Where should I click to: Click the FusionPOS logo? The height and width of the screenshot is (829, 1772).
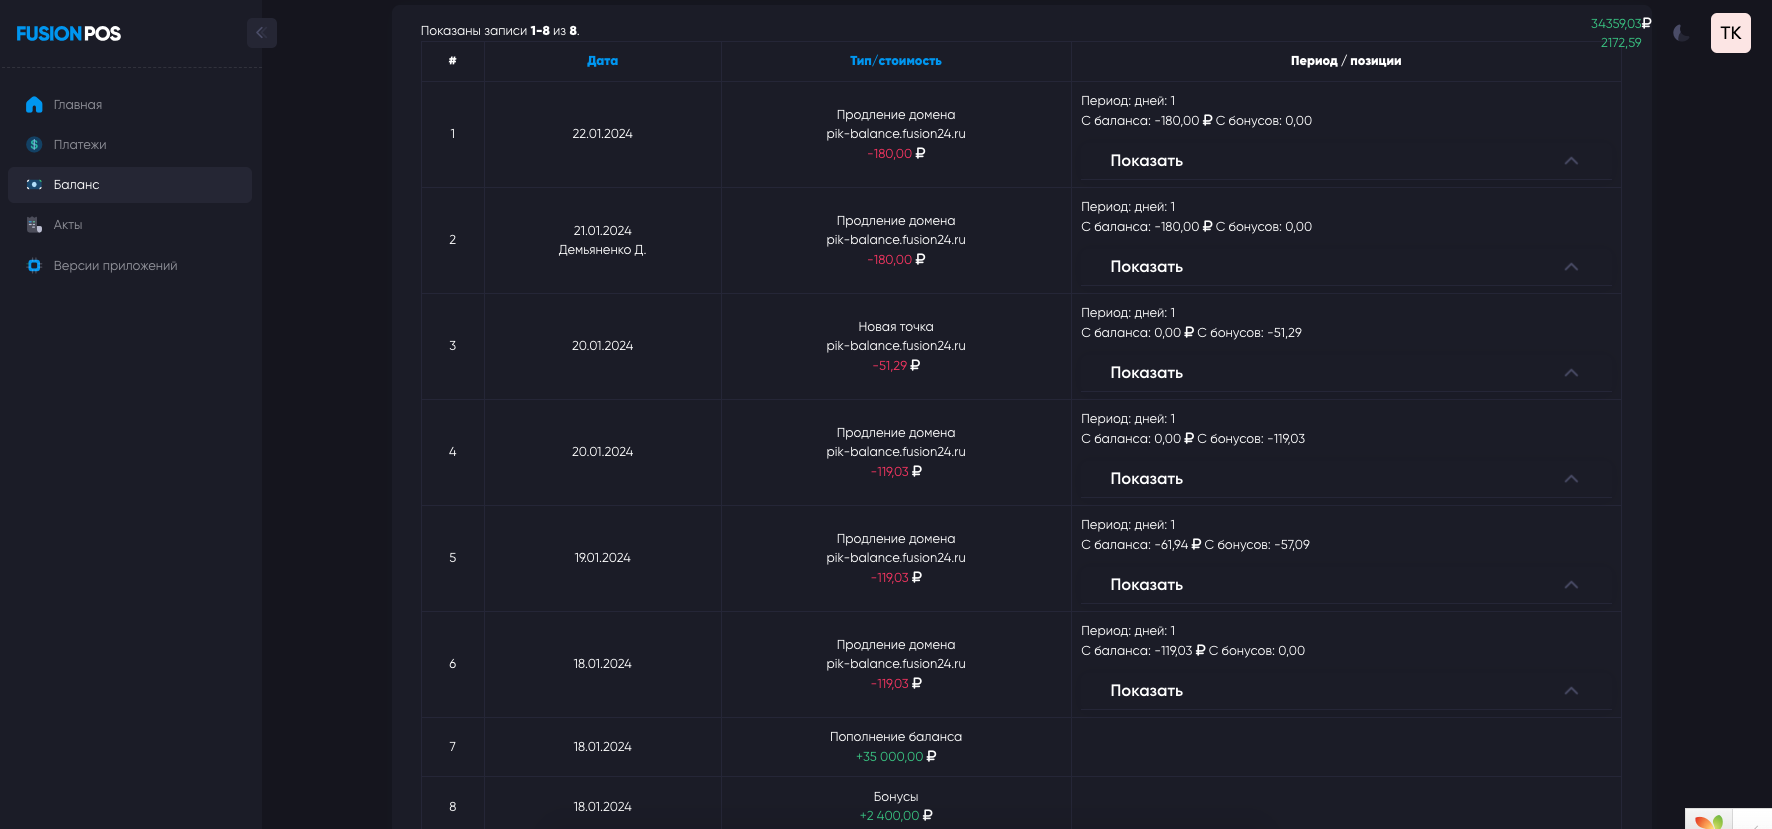(x=69, y=34)
